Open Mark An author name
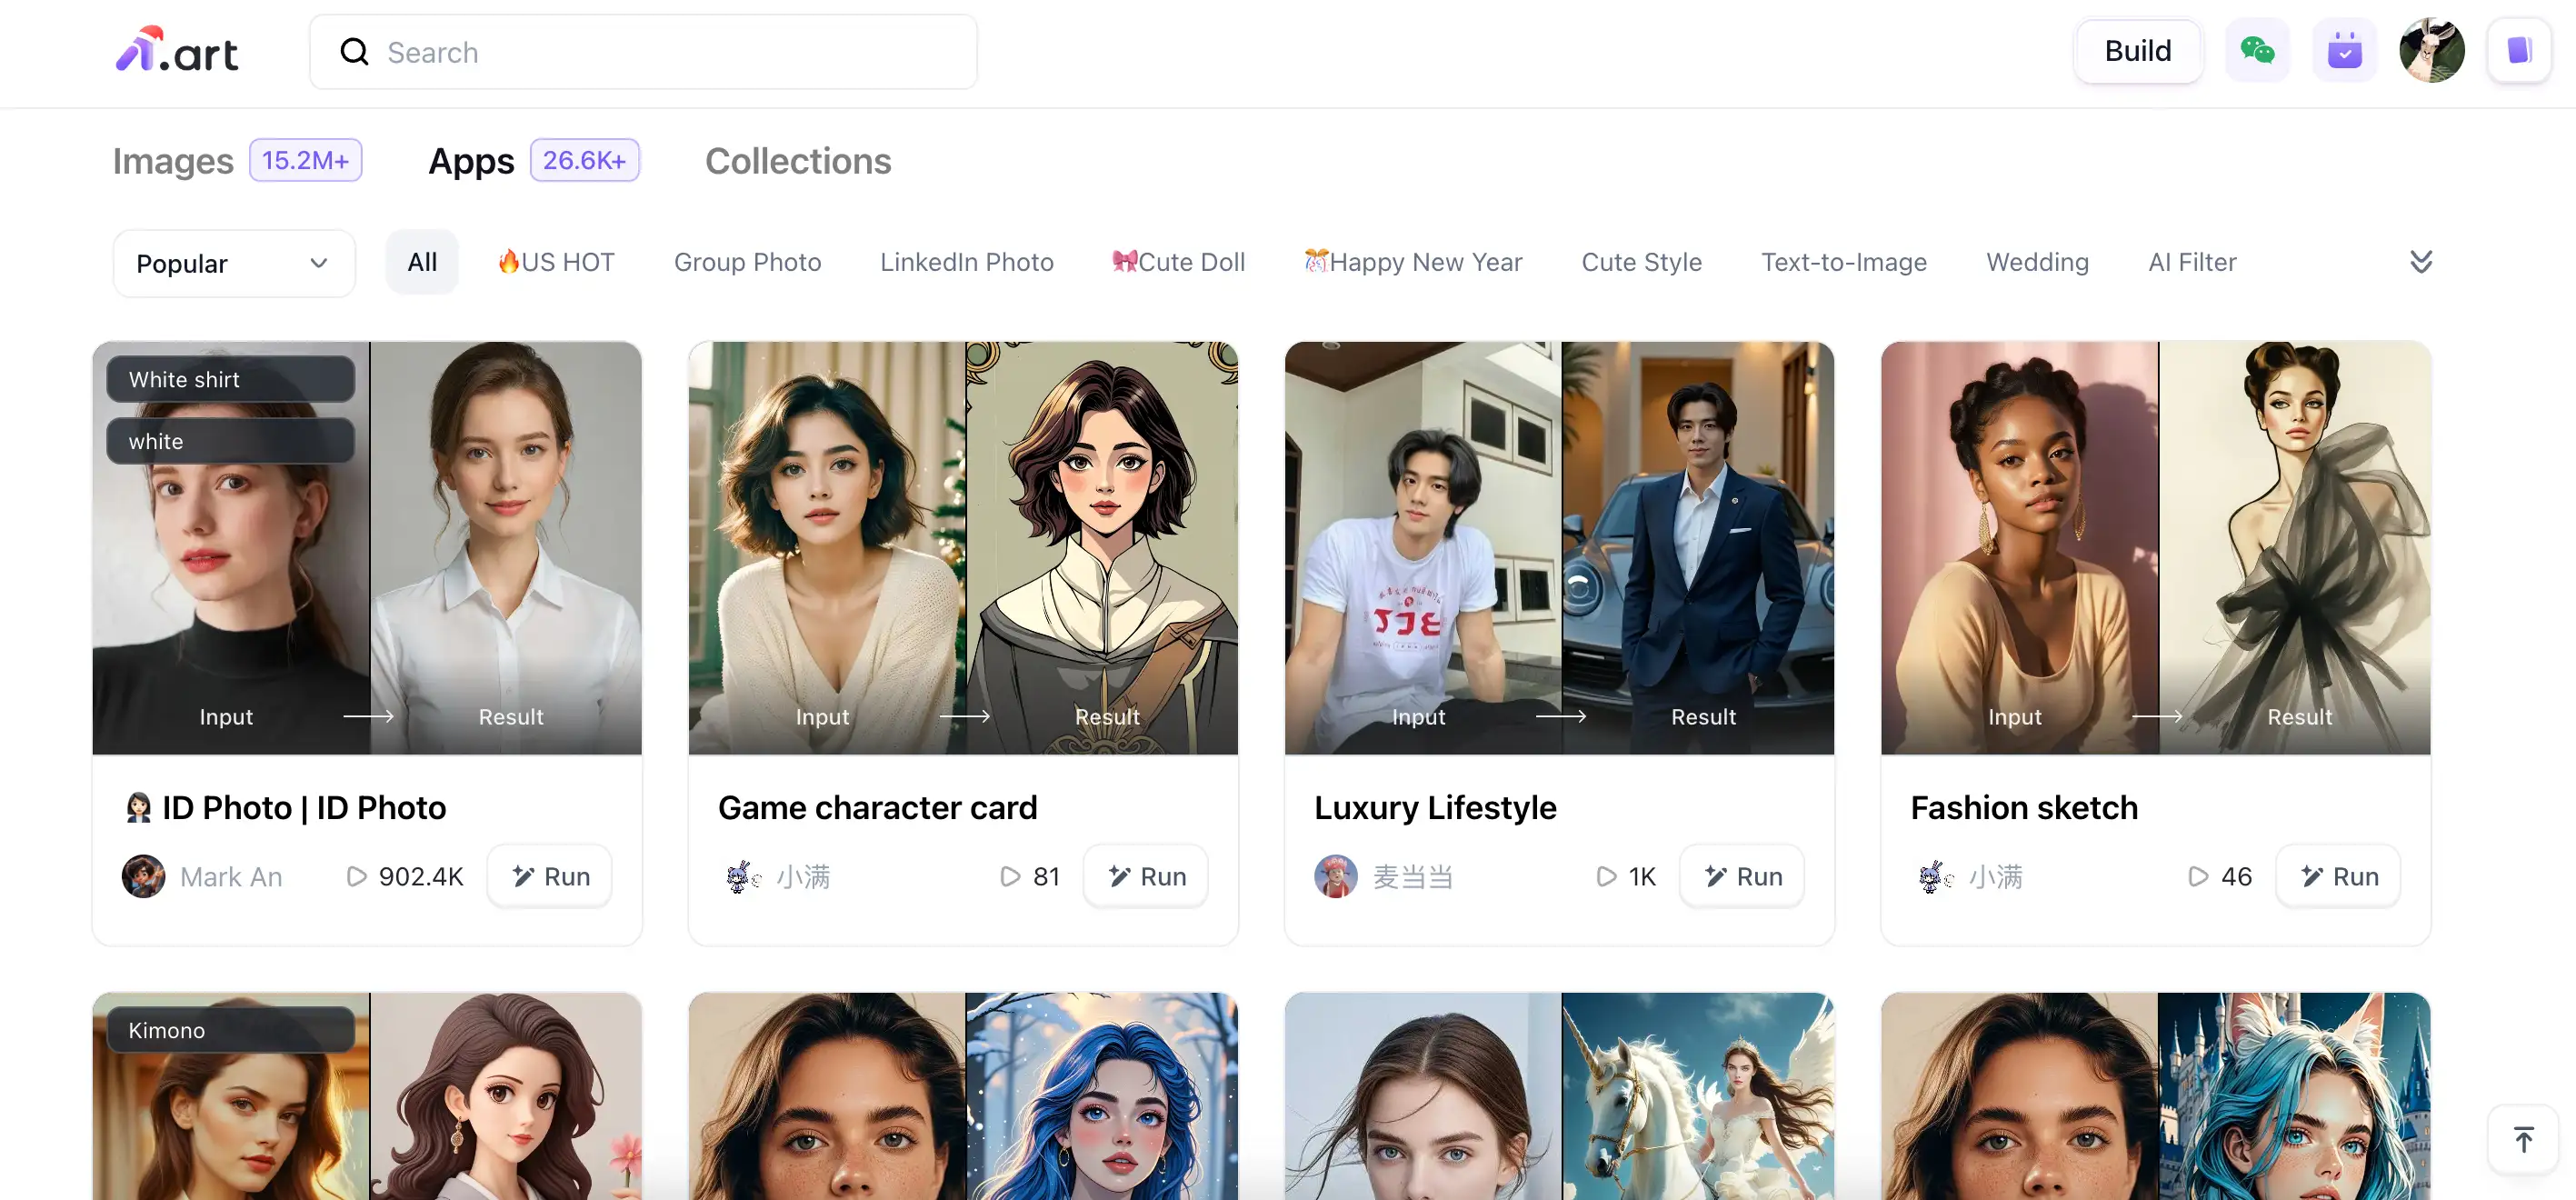Image resolution: width=2576 pixels, height=1200 pixels. point(231,877)
